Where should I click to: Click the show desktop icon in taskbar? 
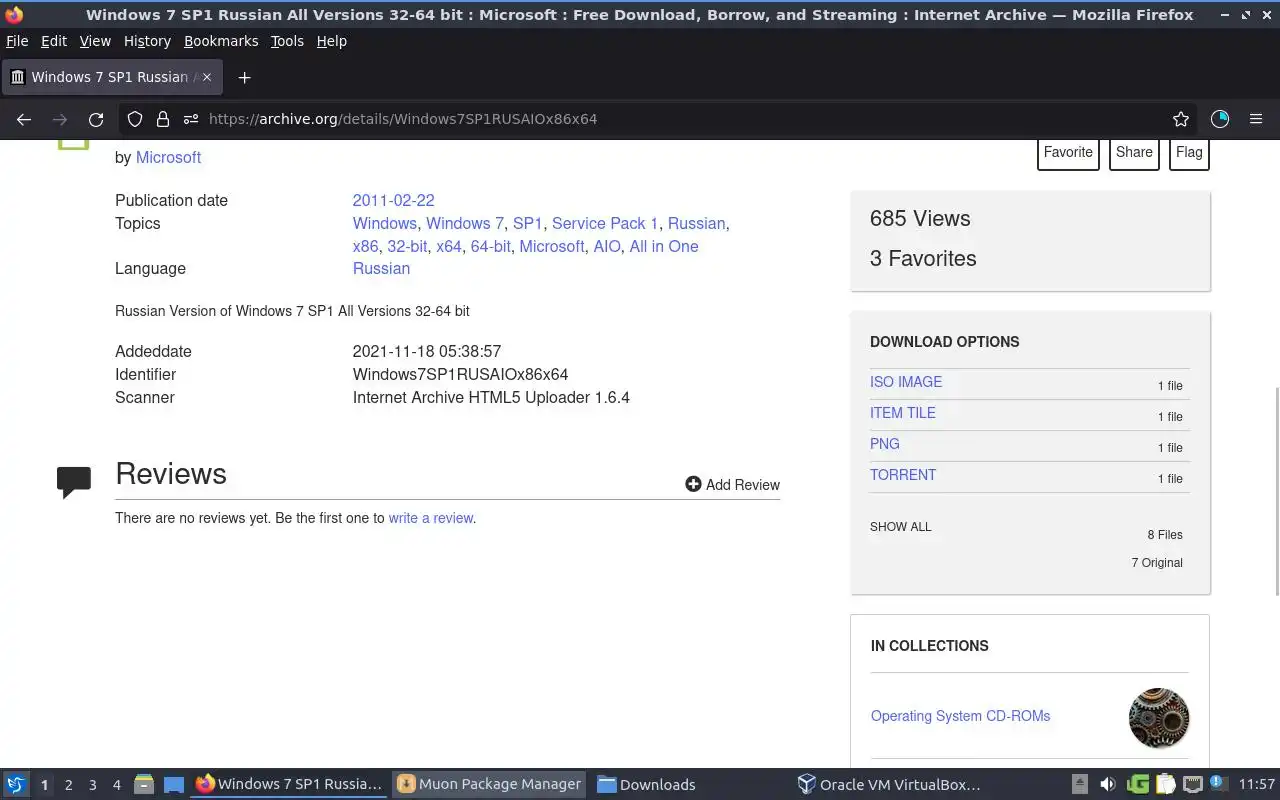click(173, 784)
